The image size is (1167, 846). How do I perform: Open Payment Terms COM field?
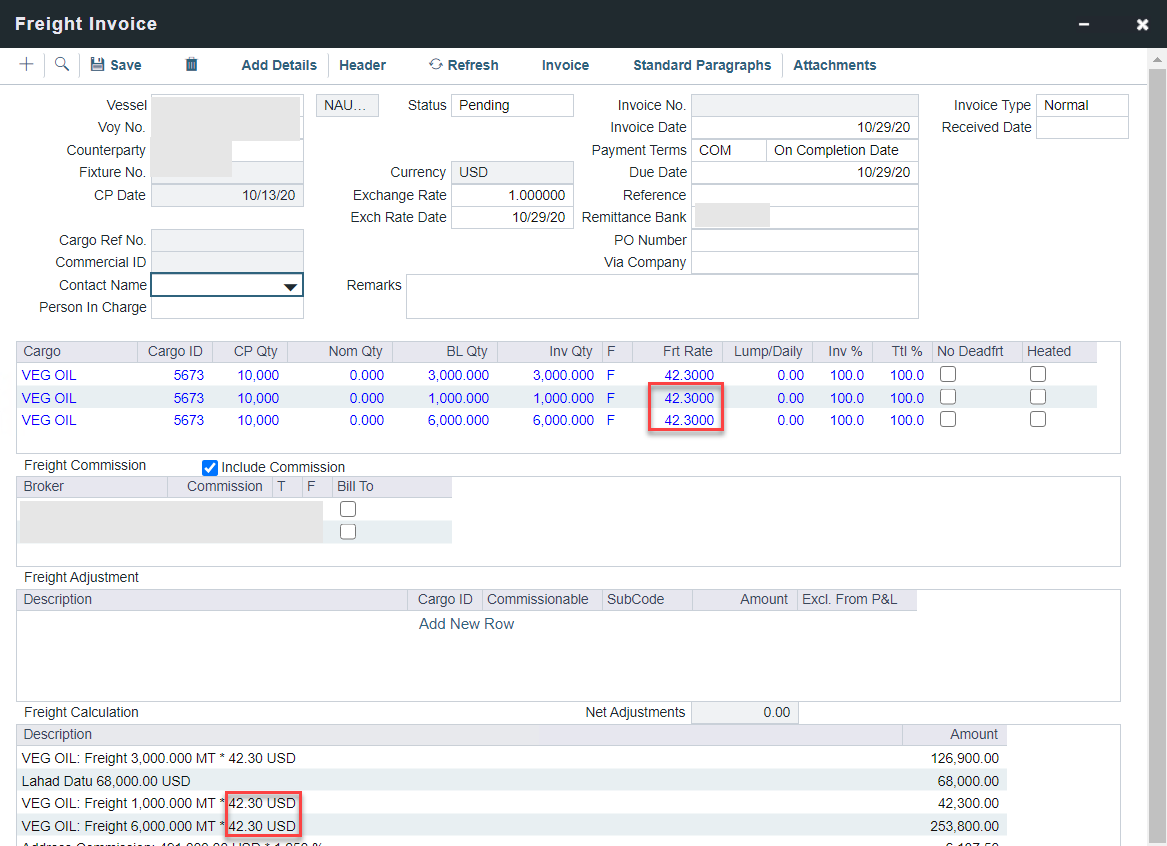click(728, 150)
